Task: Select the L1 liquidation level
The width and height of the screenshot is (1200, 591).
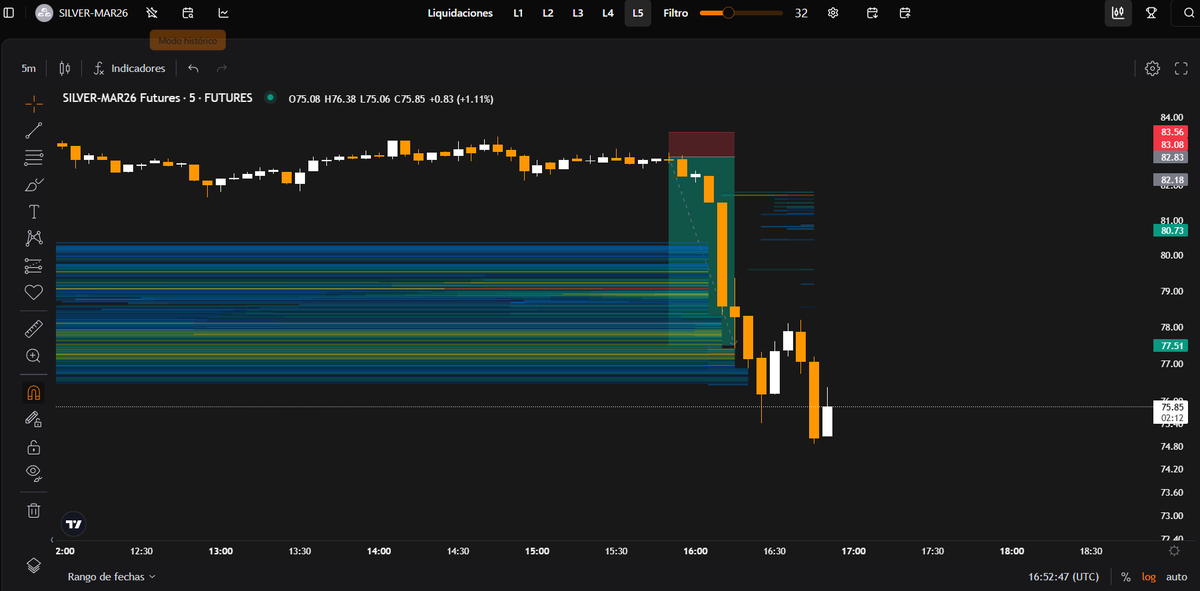Action: coord(518,13)
